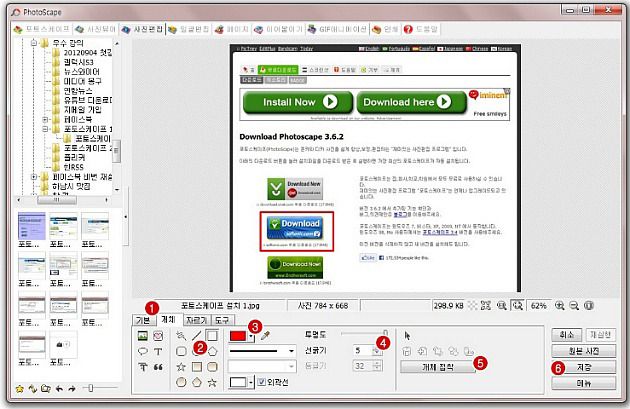The image size is (630, 409).
Task: Collapse the 포토스케이프 1 folder node
Action: point(45,129)
